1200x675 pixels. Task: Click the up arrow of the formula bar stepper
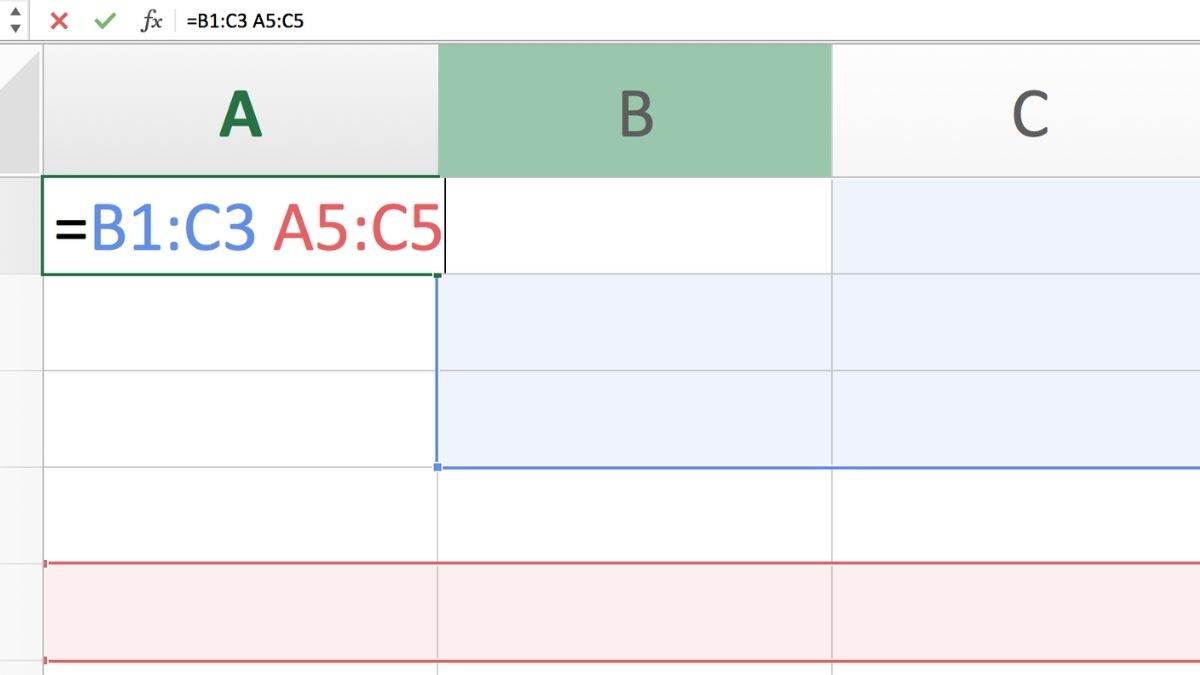[x=14, y=12]
